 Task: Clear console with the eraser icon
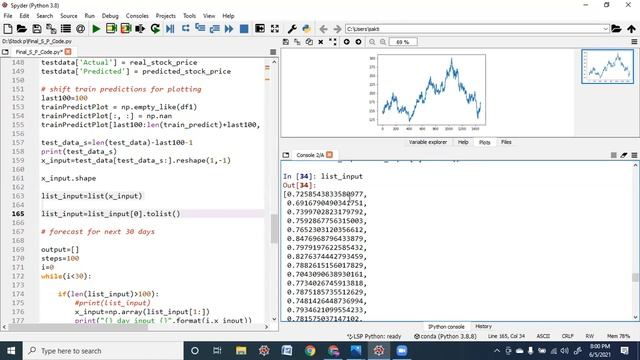pyautogui.click(x=624, y=155)
